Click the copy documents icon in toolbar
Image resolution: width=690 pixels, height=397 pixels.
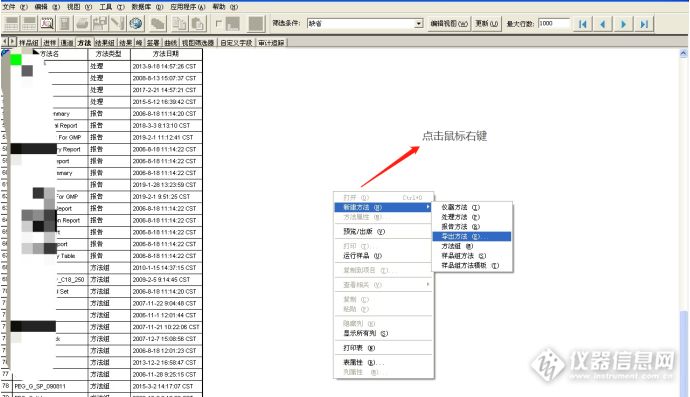179,23
